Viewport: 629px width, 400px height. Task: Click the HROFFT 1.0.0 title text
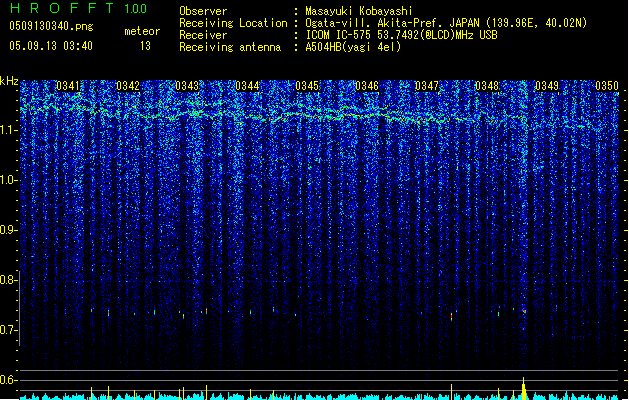click(79, 8)
